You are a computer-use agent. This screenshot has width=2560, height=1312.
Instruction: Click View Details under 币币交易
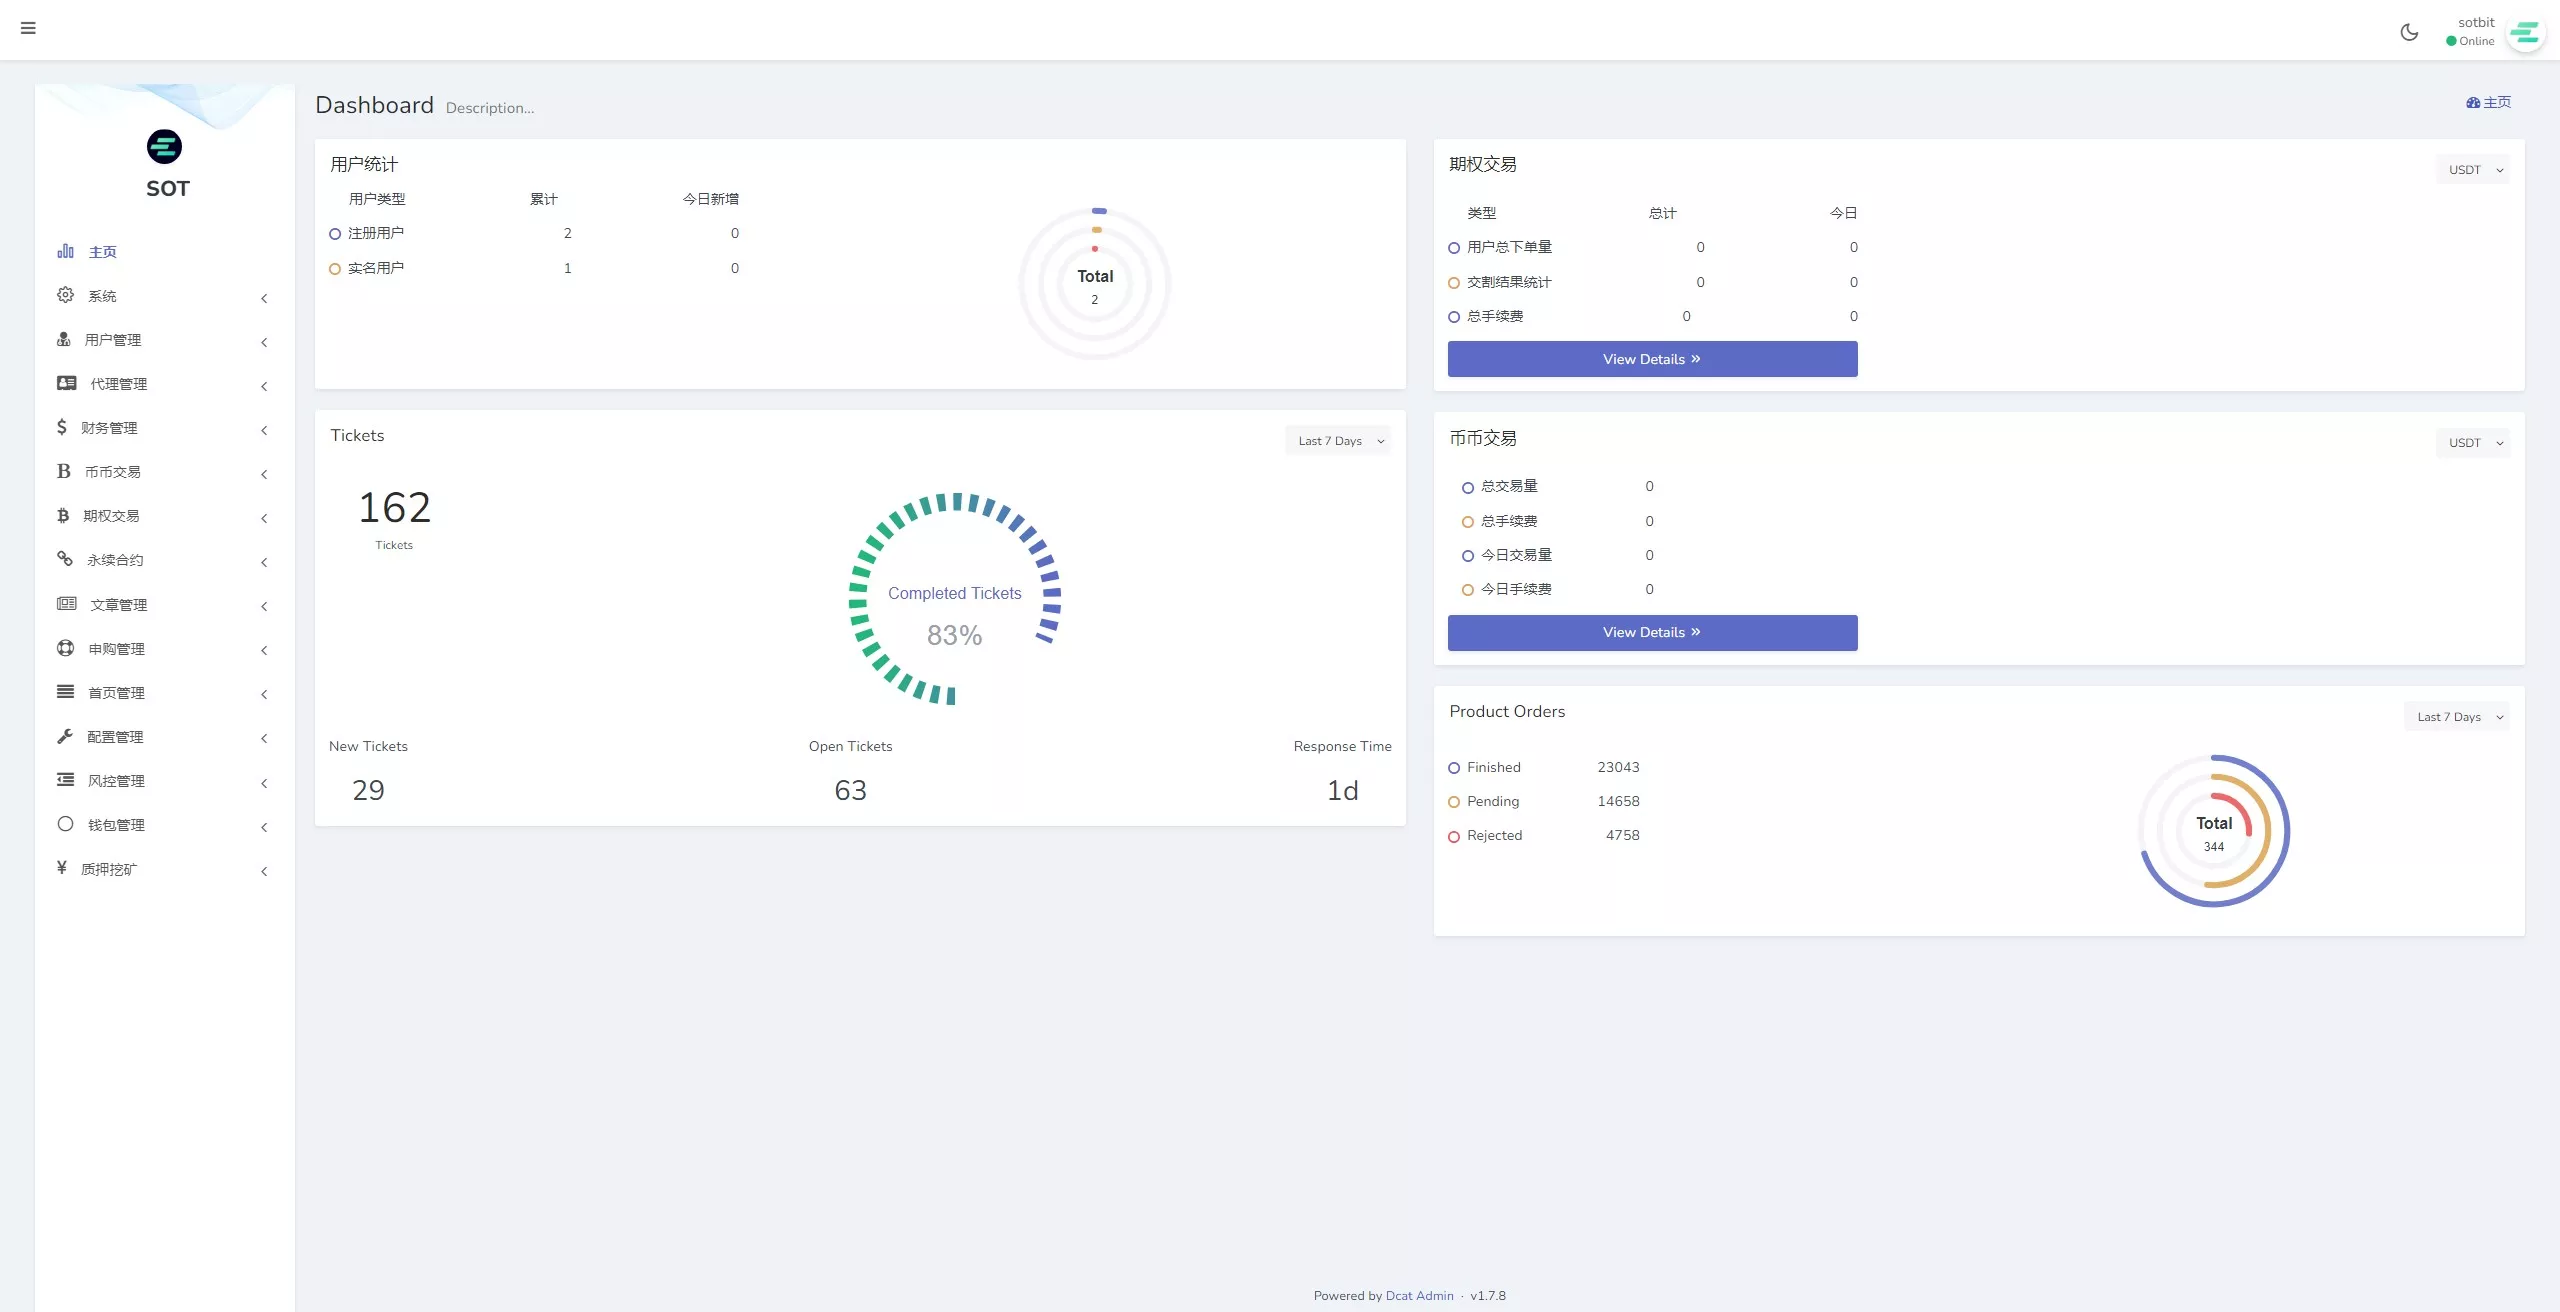click(1652, 633)
